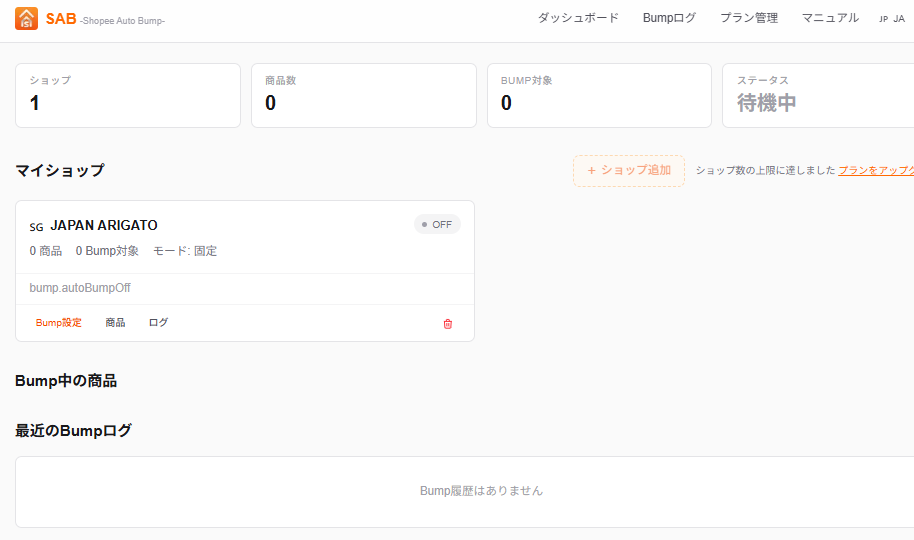Click the SAB house logo icon
This screenshot has width=914, height=540.
point(26,19)
